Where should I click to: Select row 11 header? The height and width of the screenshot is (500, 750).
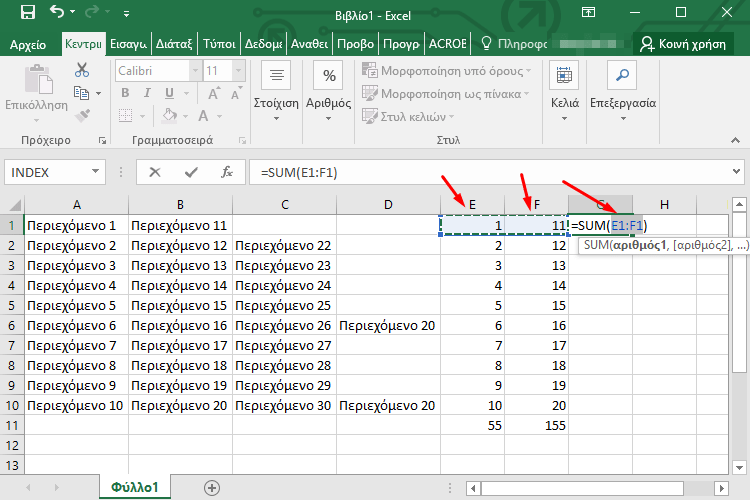(x=12, y=425)
